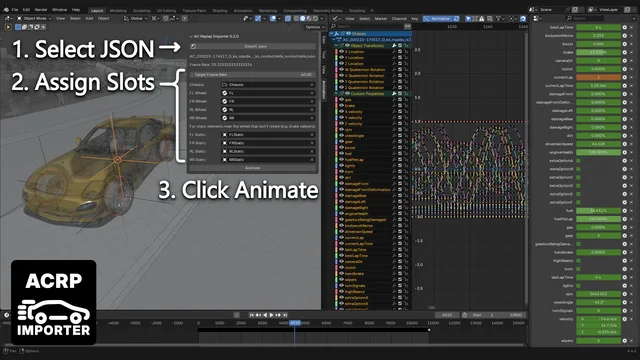Switch to the Shading workspace tab
The width and height of the screenshot is (640, 360).
(220, 11)
